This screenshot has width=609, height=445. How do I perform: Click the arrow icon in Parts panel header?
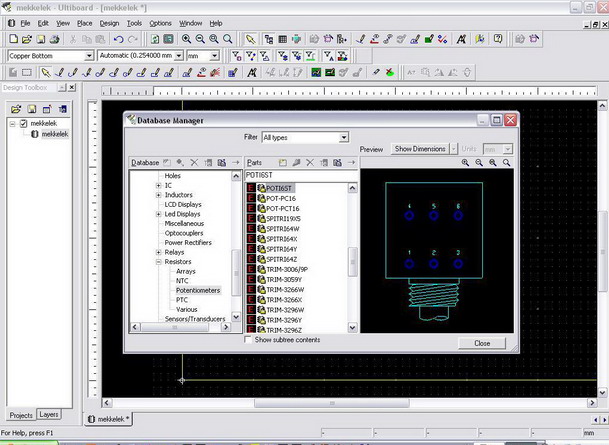tap(351, 163)
